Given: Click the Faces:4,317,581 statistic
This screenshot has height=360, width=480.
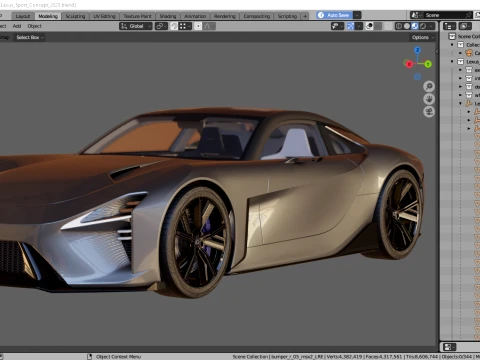Looking at the screenshot, I should [384, 357].
